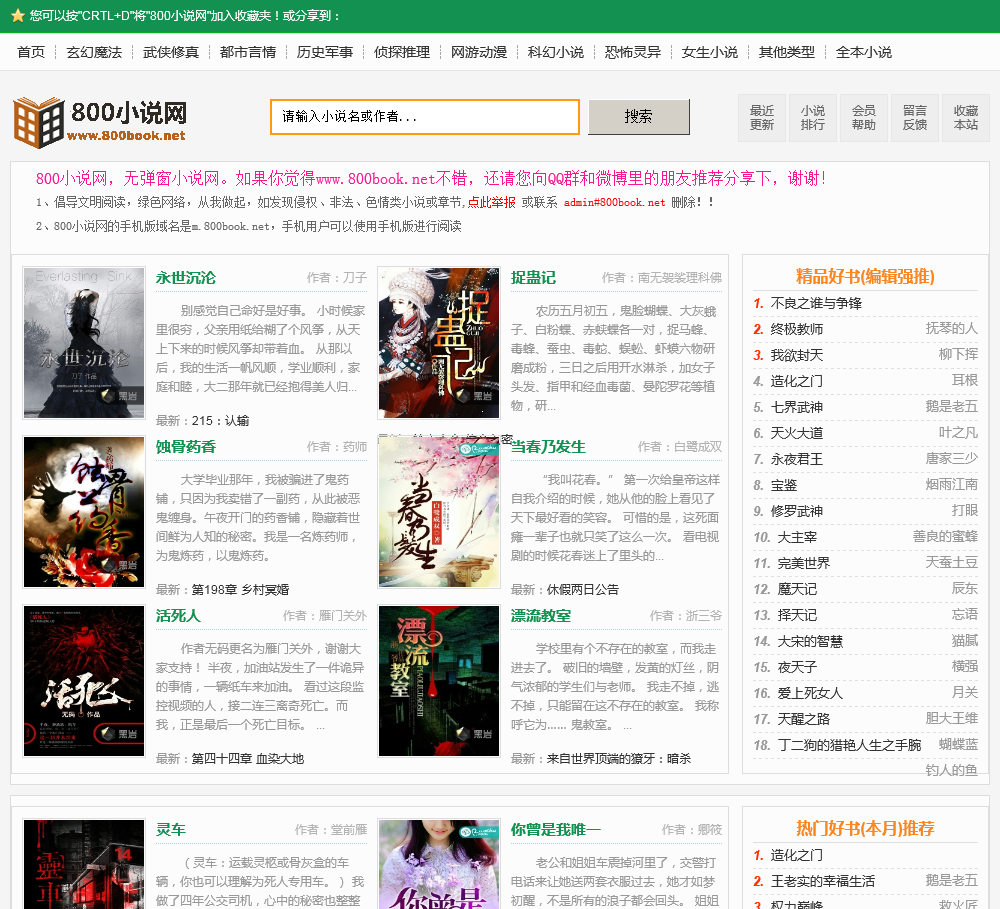Image resolution: width=1000 pixels, height=909 pixels.
Task: Open 最近更新 quick link
Action: [x=762, y=118]
